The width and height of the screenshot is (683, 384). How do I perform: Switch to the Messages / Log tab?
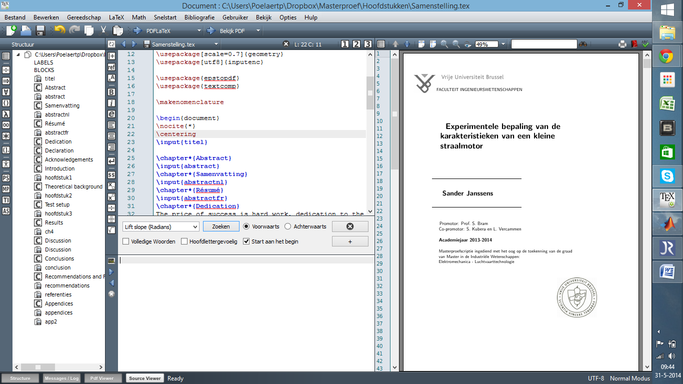tap(61, 378)
